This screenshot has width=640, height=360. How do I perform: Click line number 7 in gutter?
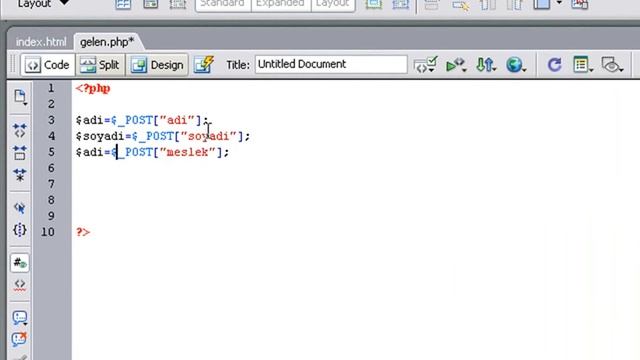pyautogui.click(x=51, y=184)
